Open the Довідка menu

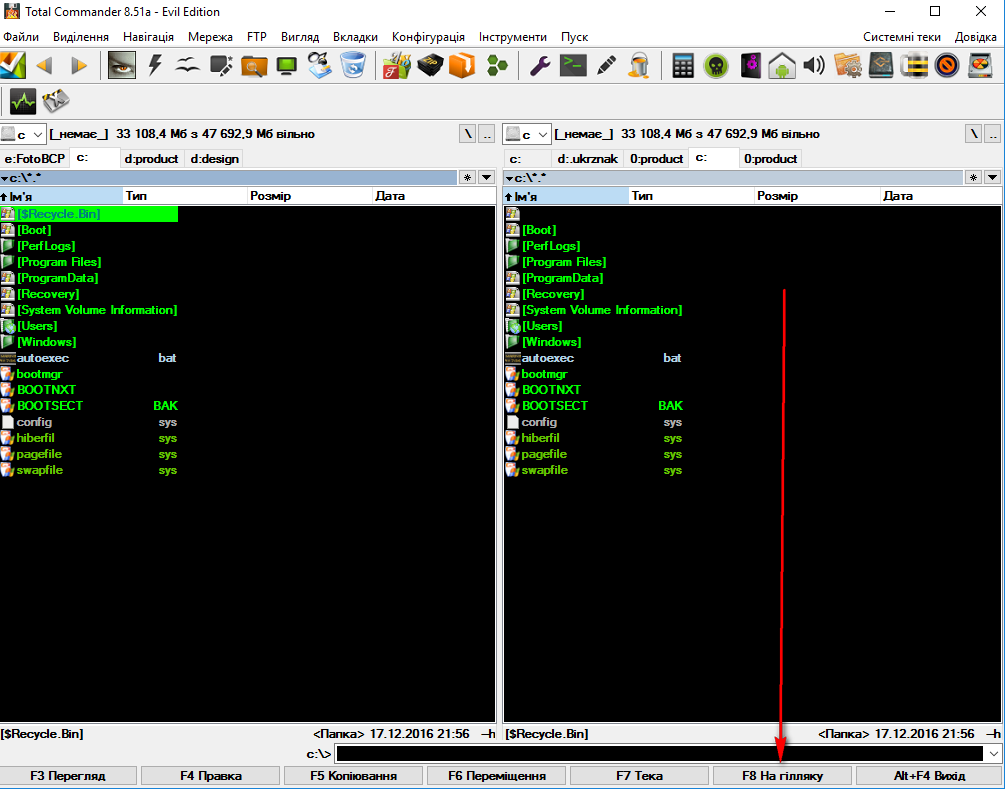pyautogui.click(x=976, y=37)
